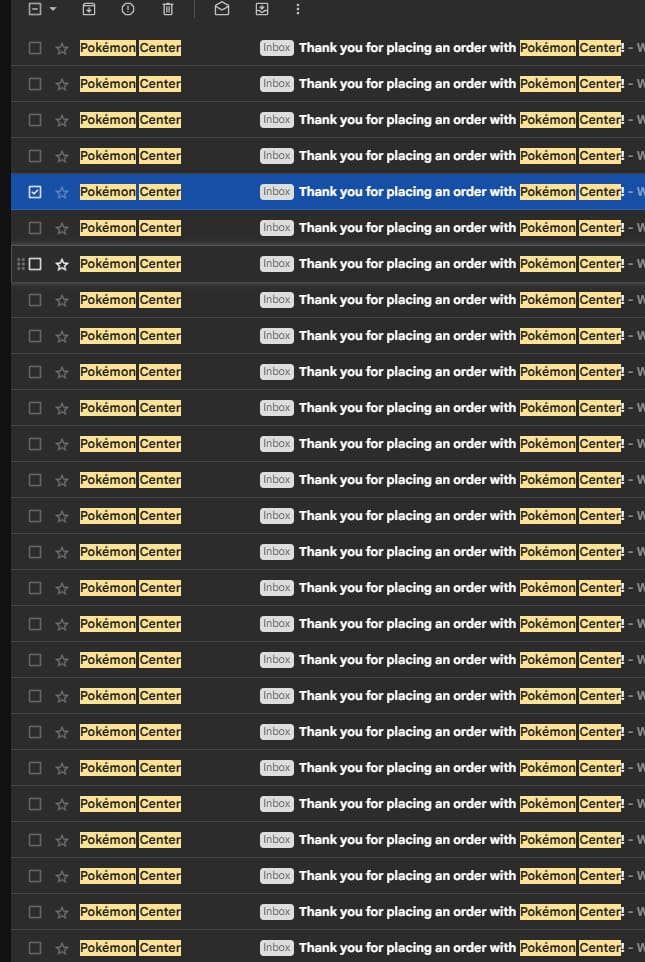Screen dimensions: 645x962
Task: Click the master select checkbox in the toolbar
Action: 35,9
